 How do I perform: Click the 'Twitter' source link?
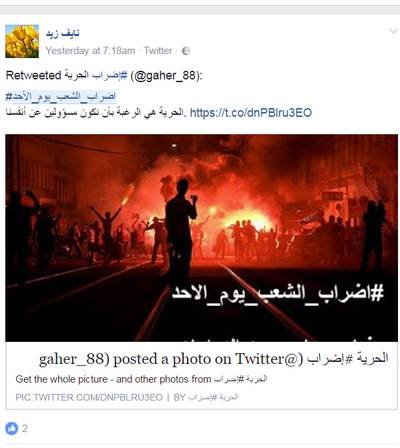tap(158, 51)
